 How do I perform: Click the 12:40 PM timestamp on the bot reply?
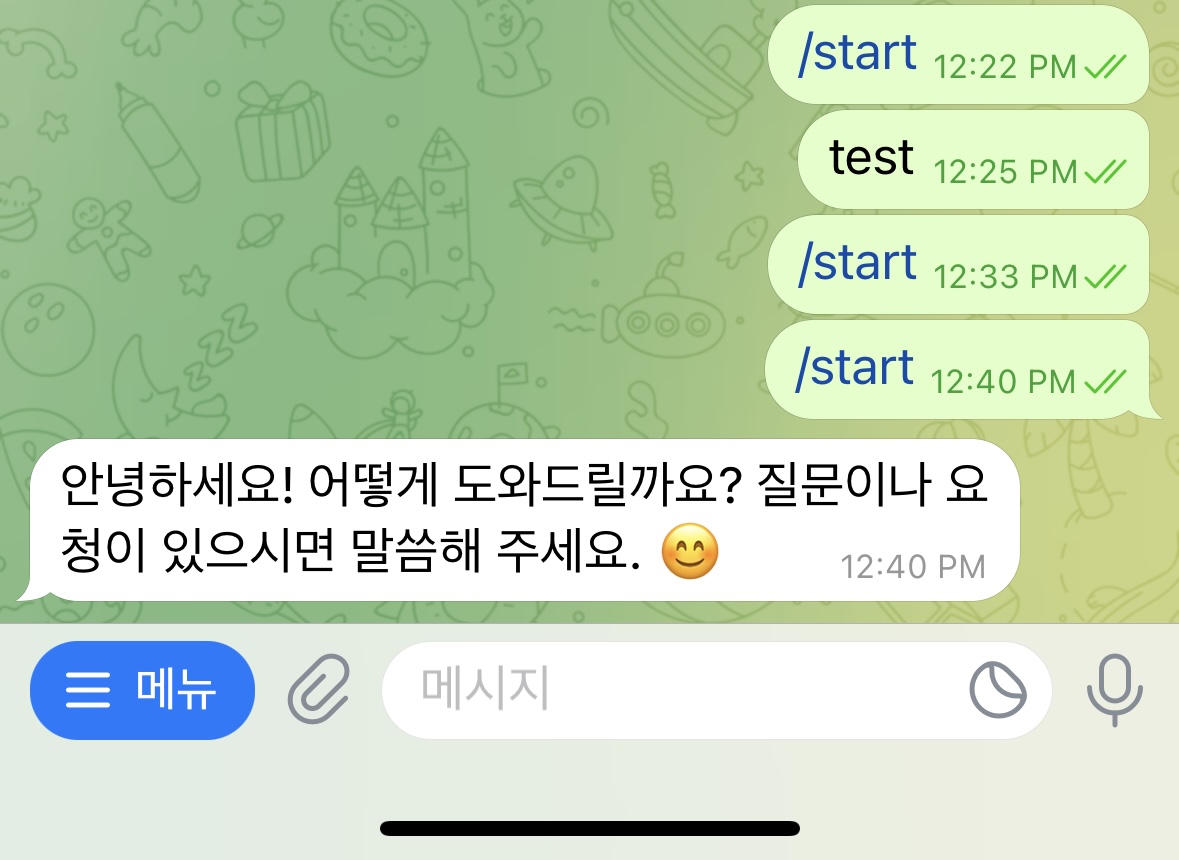pos(913,567)
